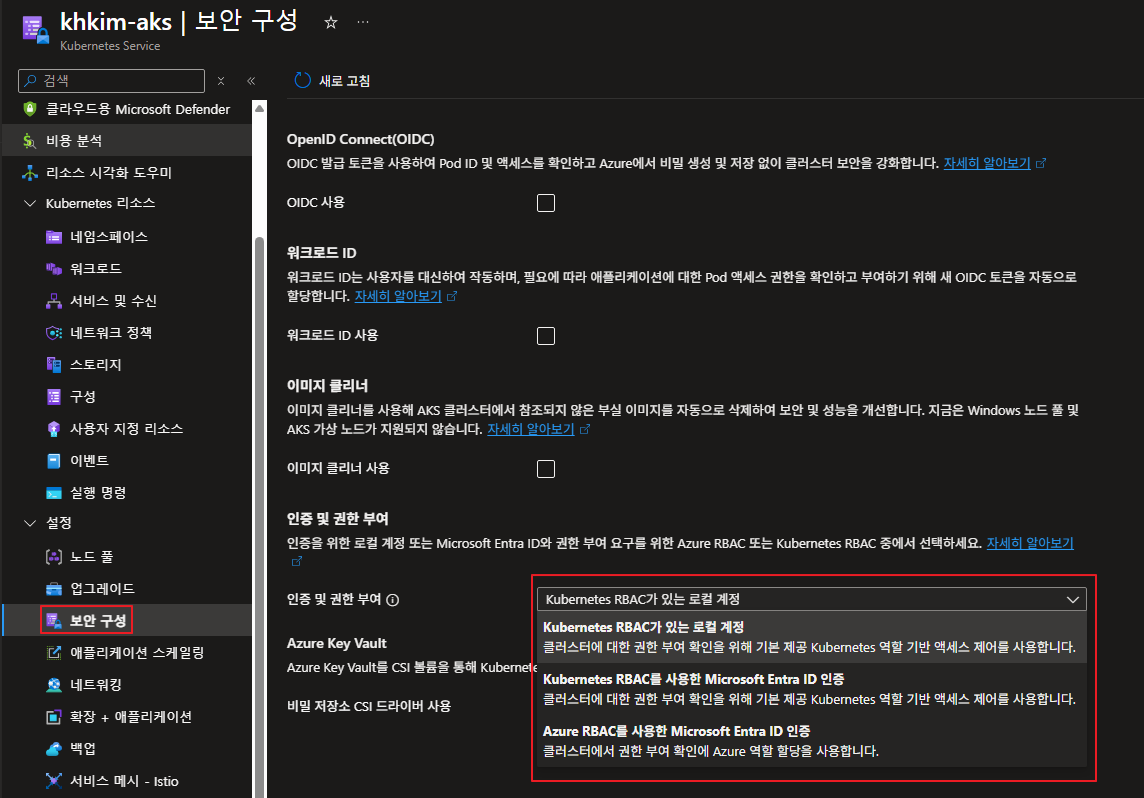Open 서비스 메시 - Istio sidebar label
The height and width of the screenshot is (798, 1144).
pyautogui.click(x=124, y=781)
